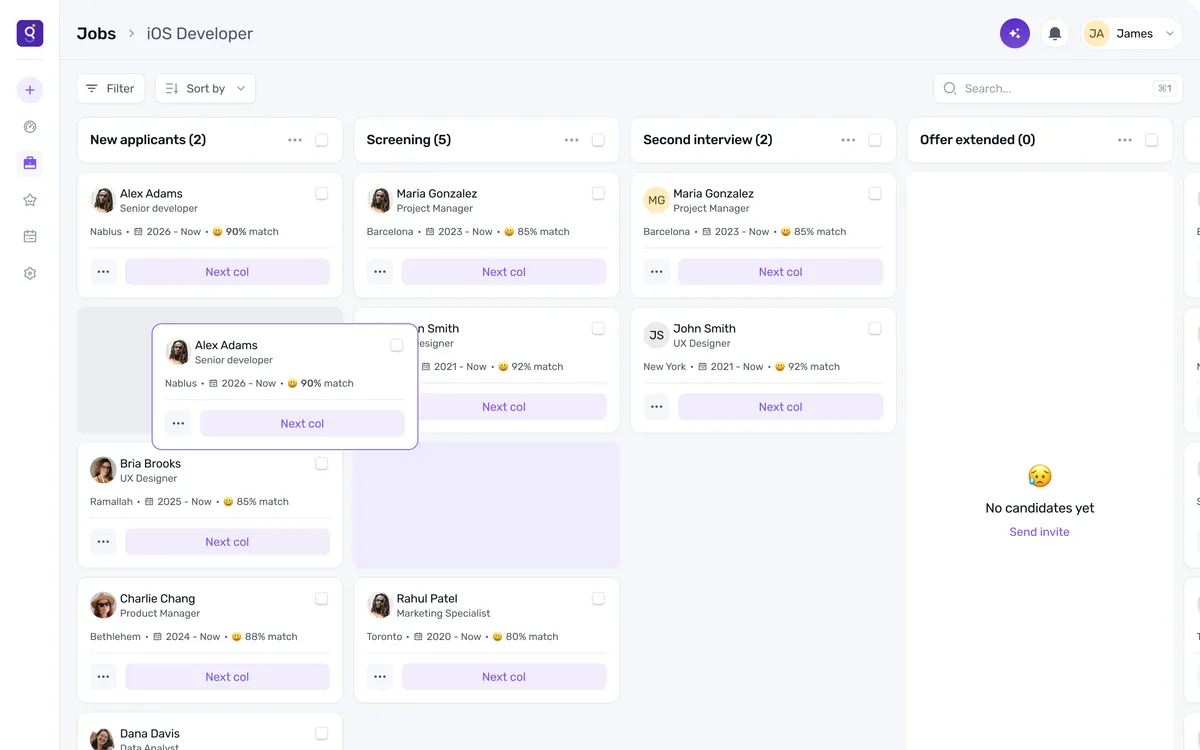Click the AI sparkle button in header
The image size is (1200, 750).
(x=1015, y=33)
